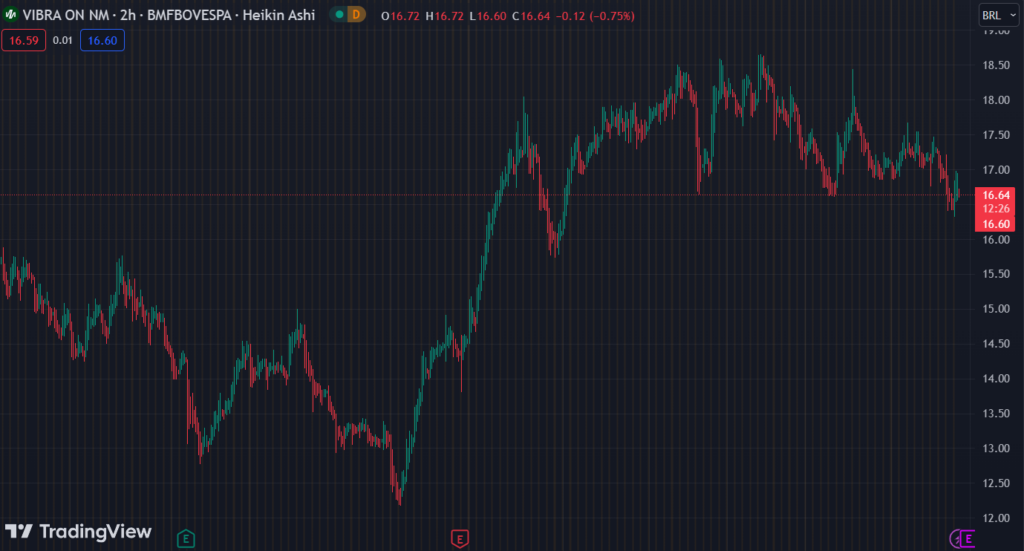Click the red 16.59 sell price button
The image size is (1024, 551).
click(x=23, y=40)
